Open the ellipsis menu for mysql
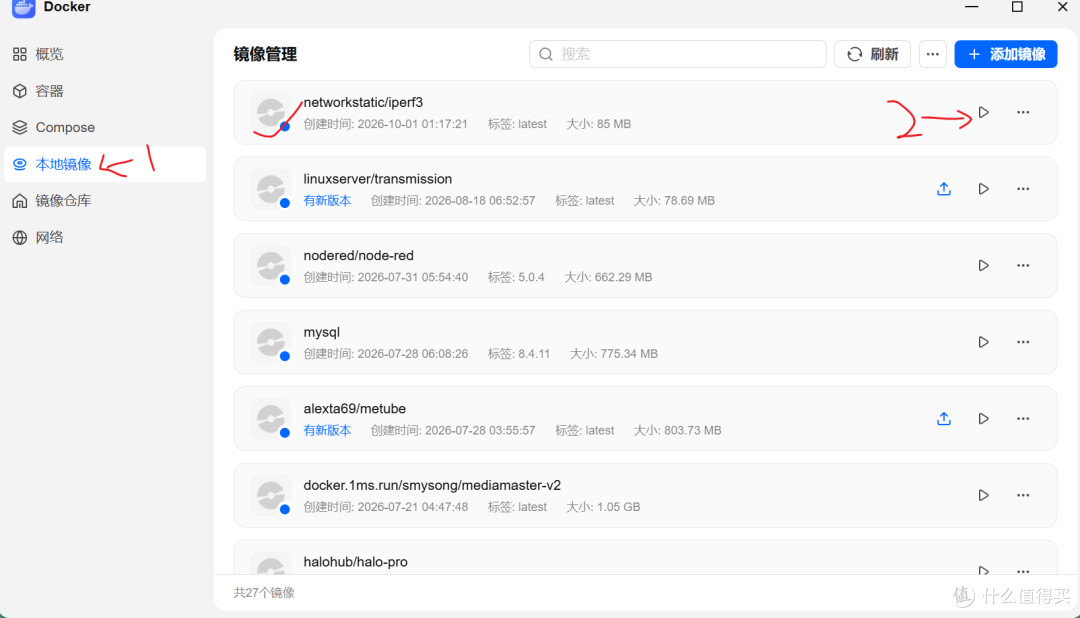This screenshot has height=618, width=1080. pos(1023,342)
